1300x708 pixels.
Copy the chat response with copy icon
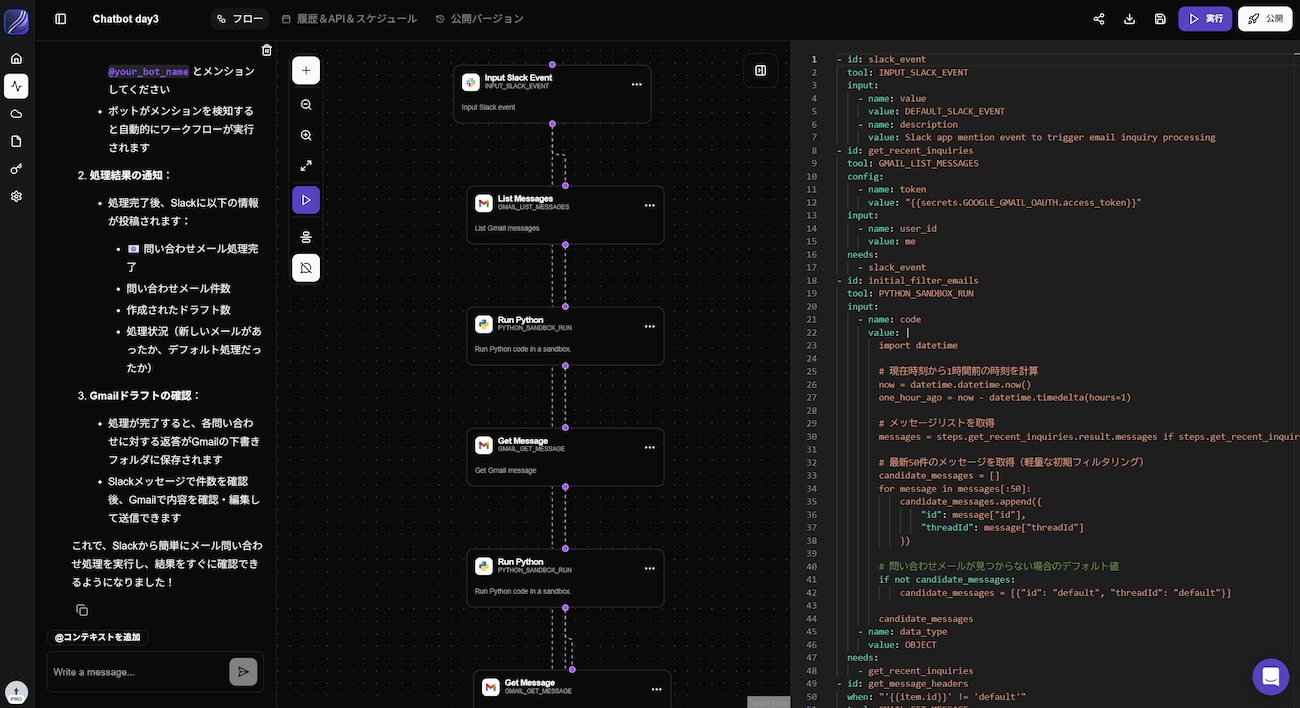pyautogui.click(x=82, y=610)
